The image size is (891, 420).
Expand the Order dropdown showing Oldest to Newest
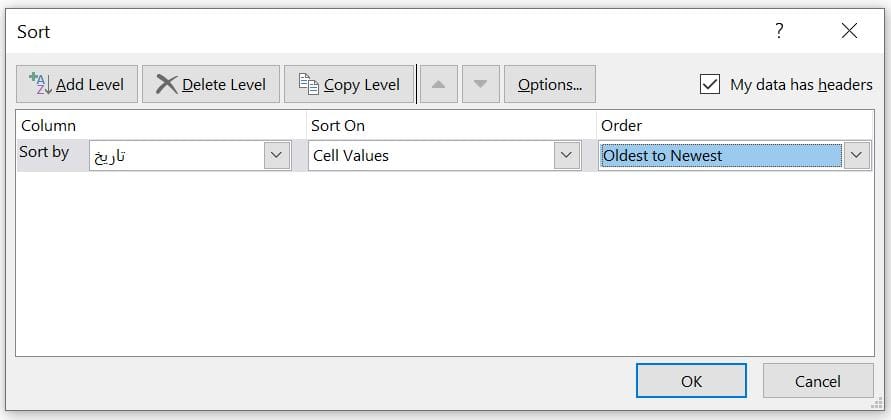tap(856, 155)
